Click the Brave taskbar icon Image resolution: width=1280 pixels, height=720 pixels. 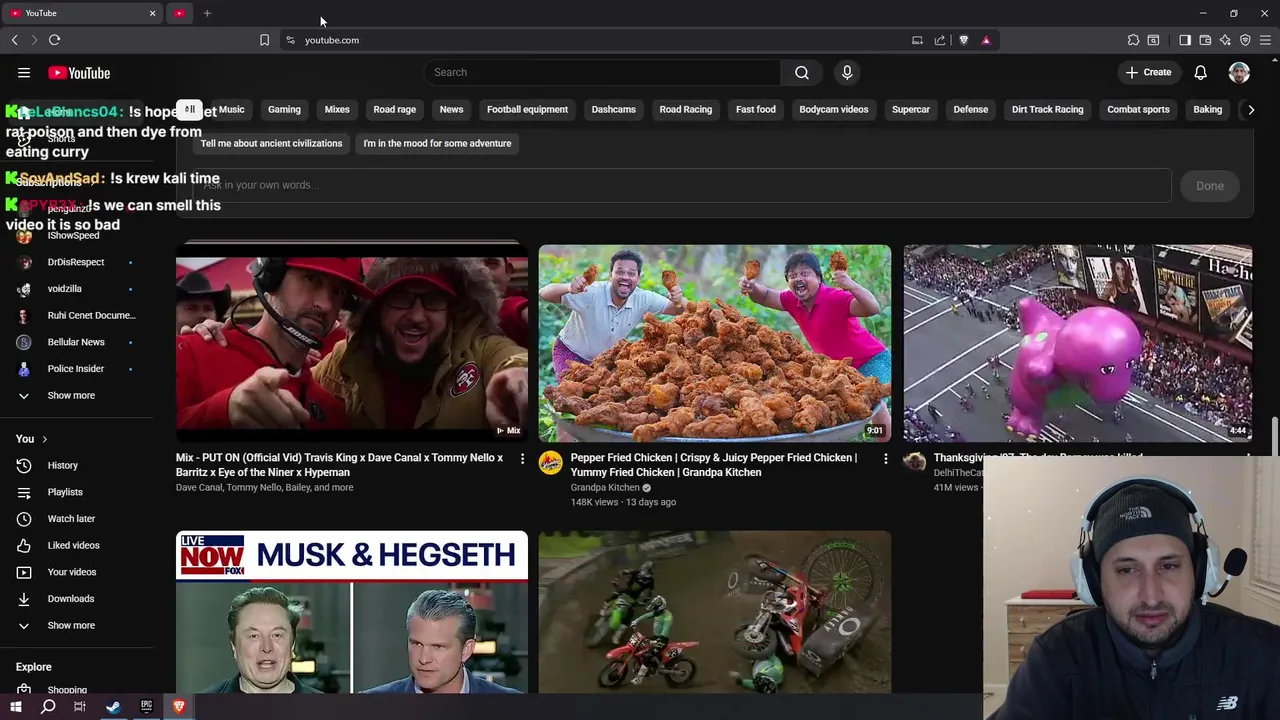click(179, 707)
